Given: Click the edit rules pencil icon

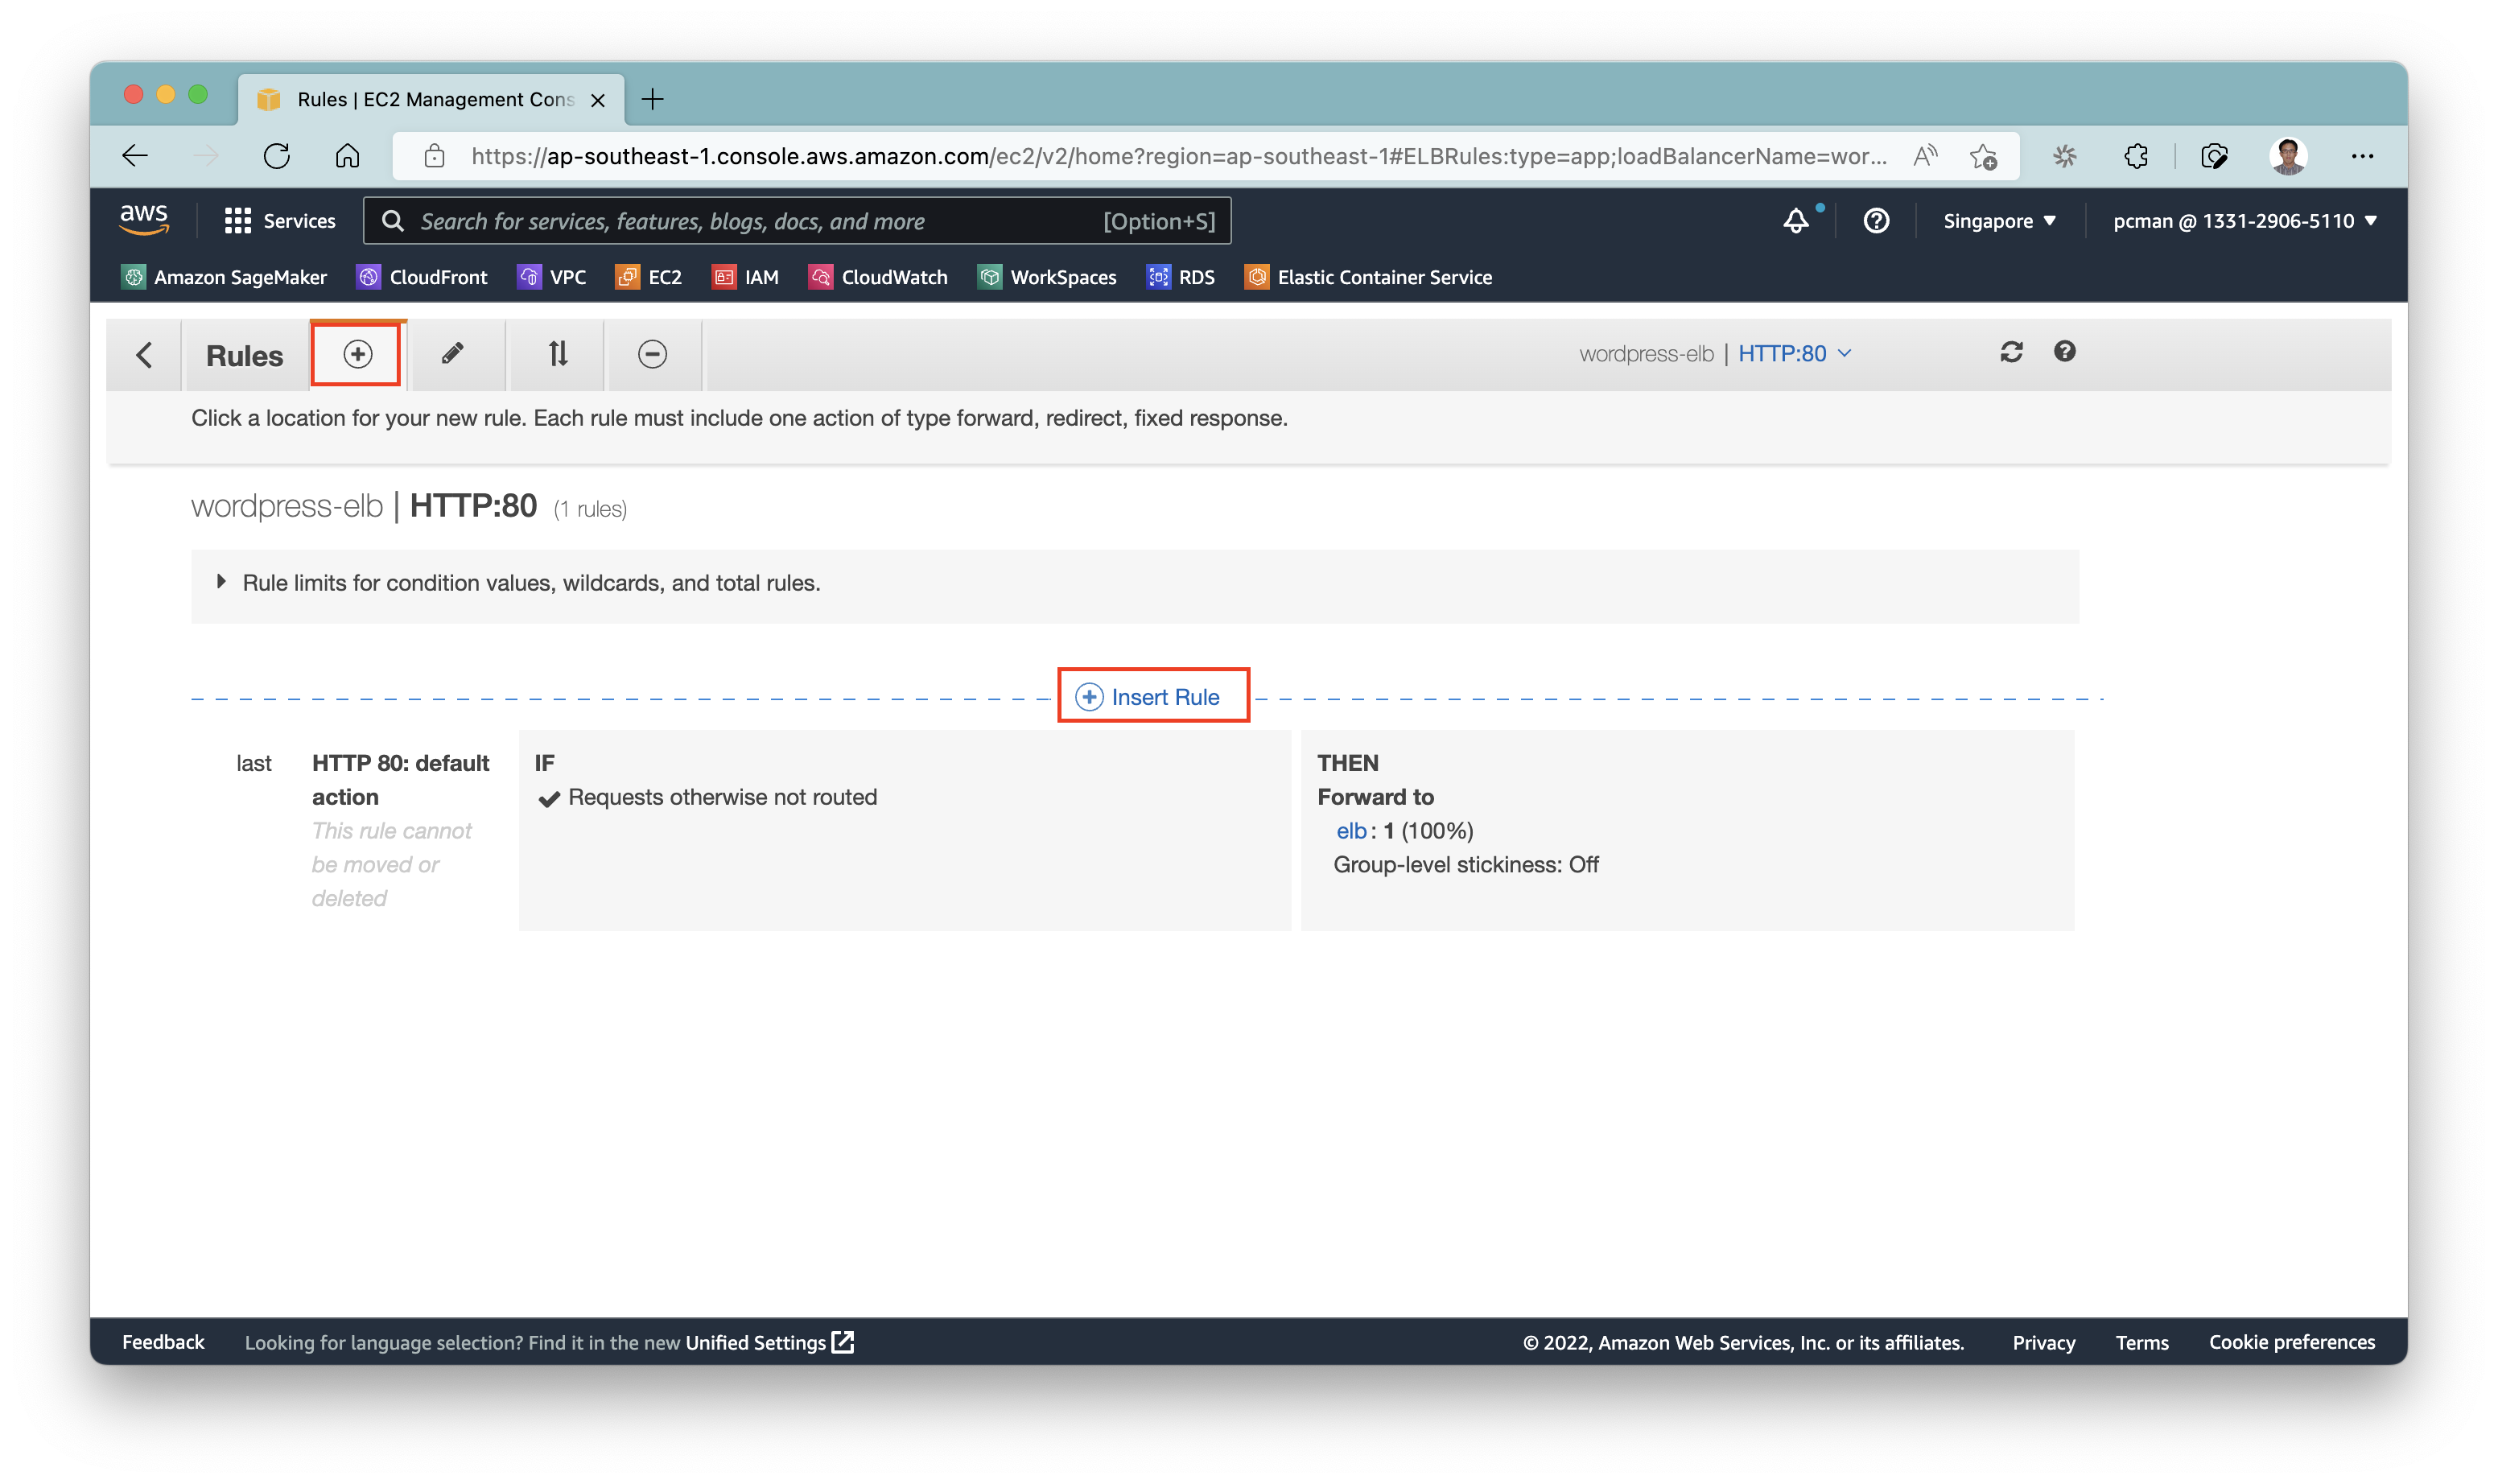Looking at the screenshot, I should (452, 353).
